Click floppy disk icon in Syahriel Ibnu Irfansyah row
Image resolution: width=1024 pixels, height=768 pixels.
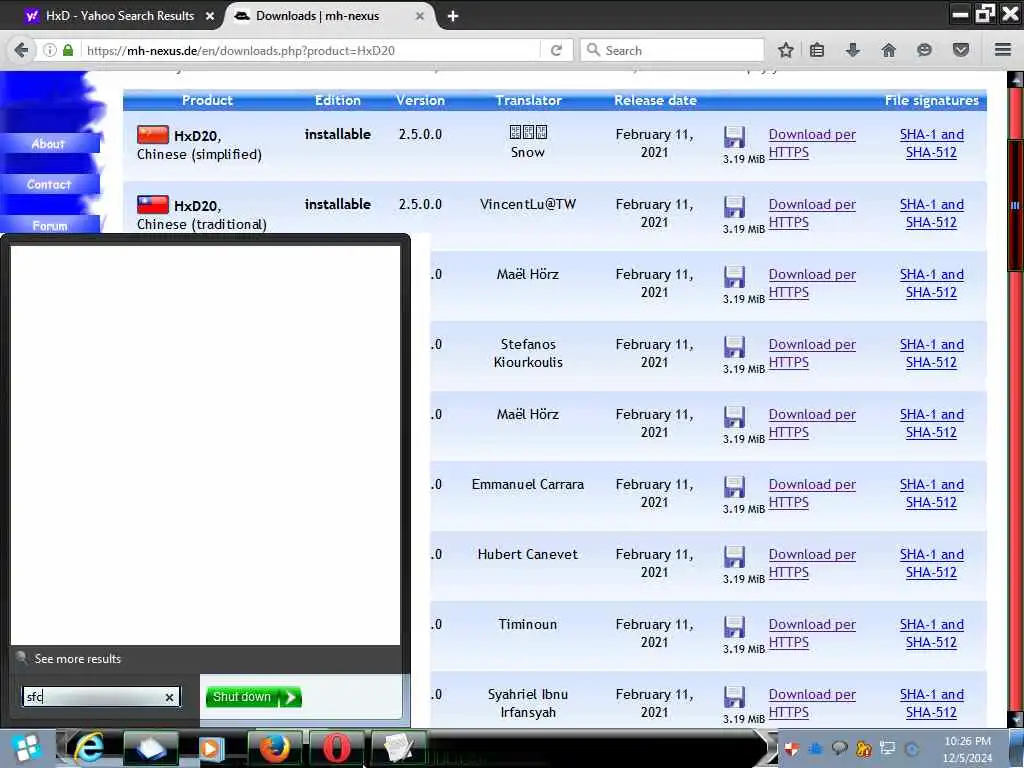click(x=734, y=697)
